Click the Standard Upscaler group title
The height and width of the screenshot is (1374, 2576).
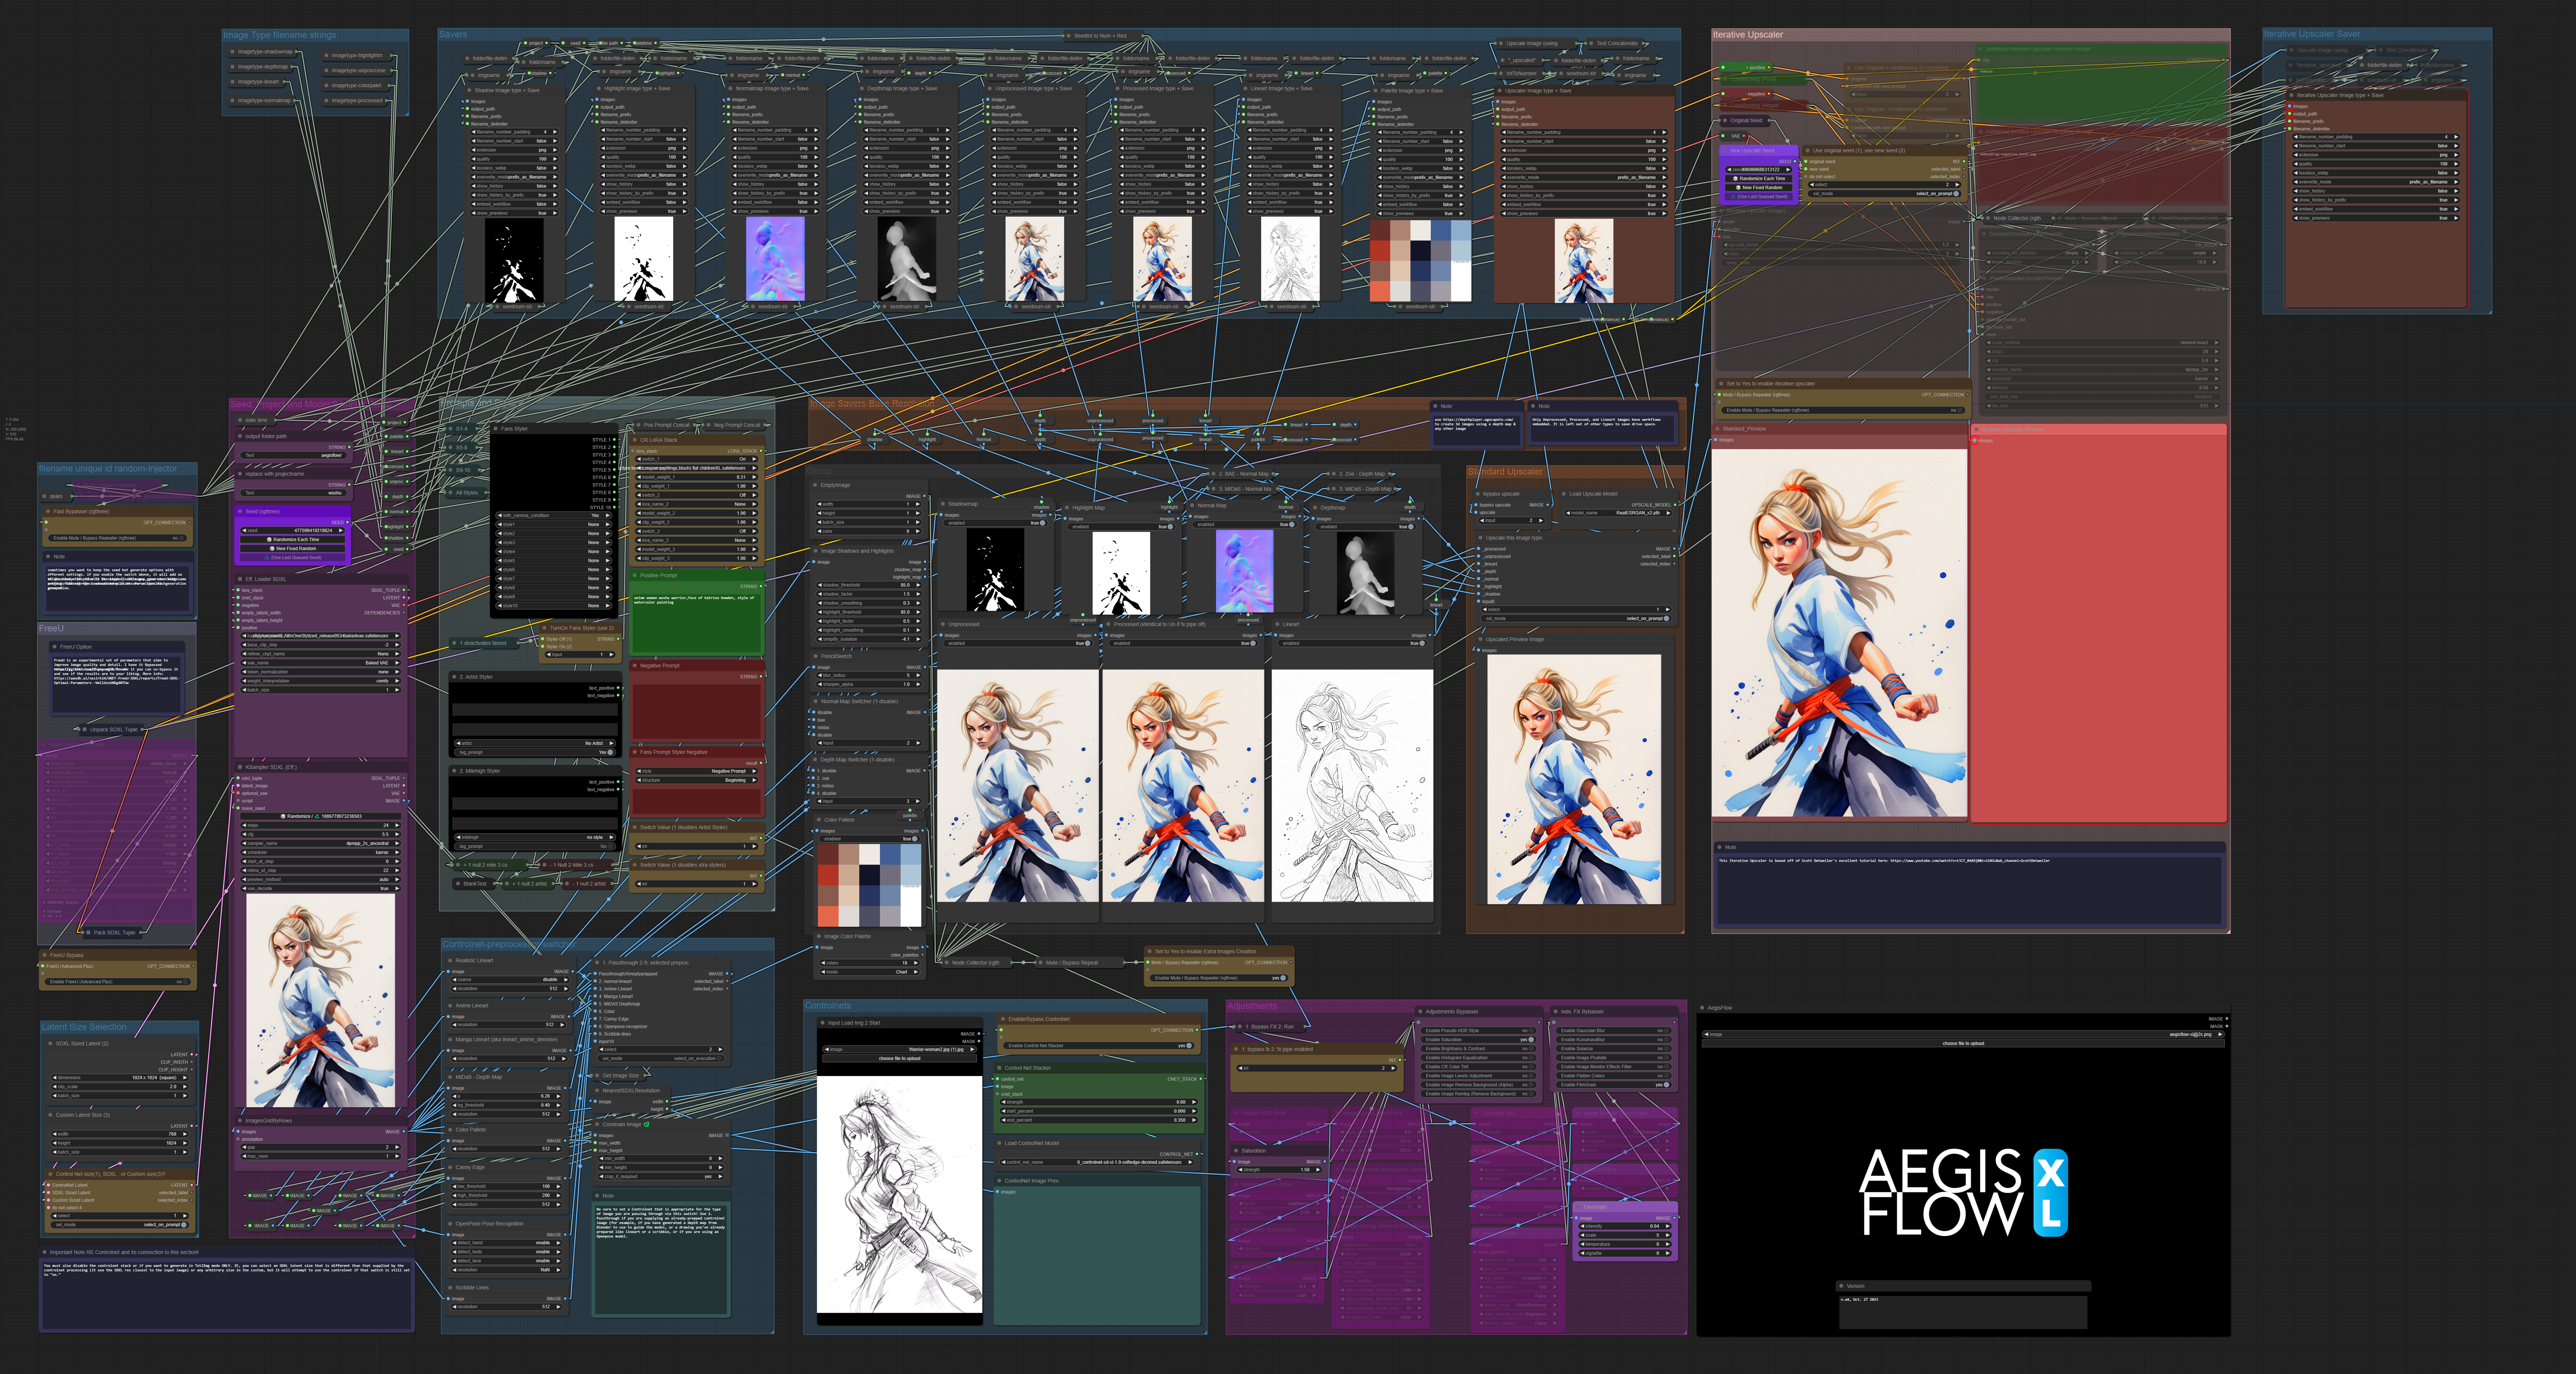pos(1506,472)
